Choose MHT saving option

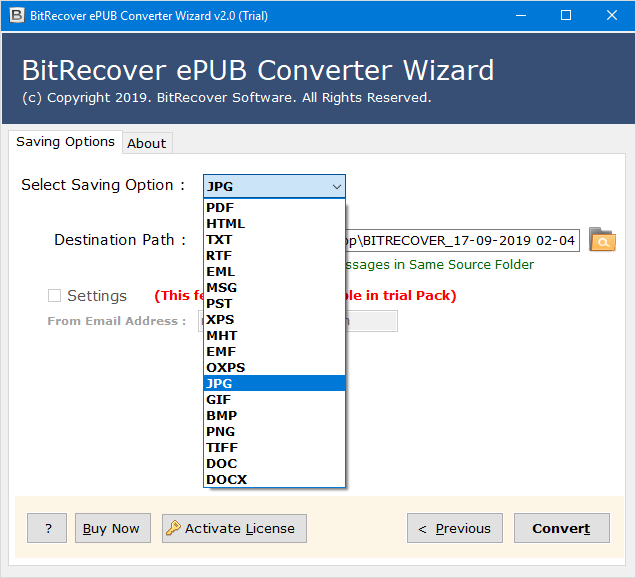pyautogui.click(x=274, y=335)
